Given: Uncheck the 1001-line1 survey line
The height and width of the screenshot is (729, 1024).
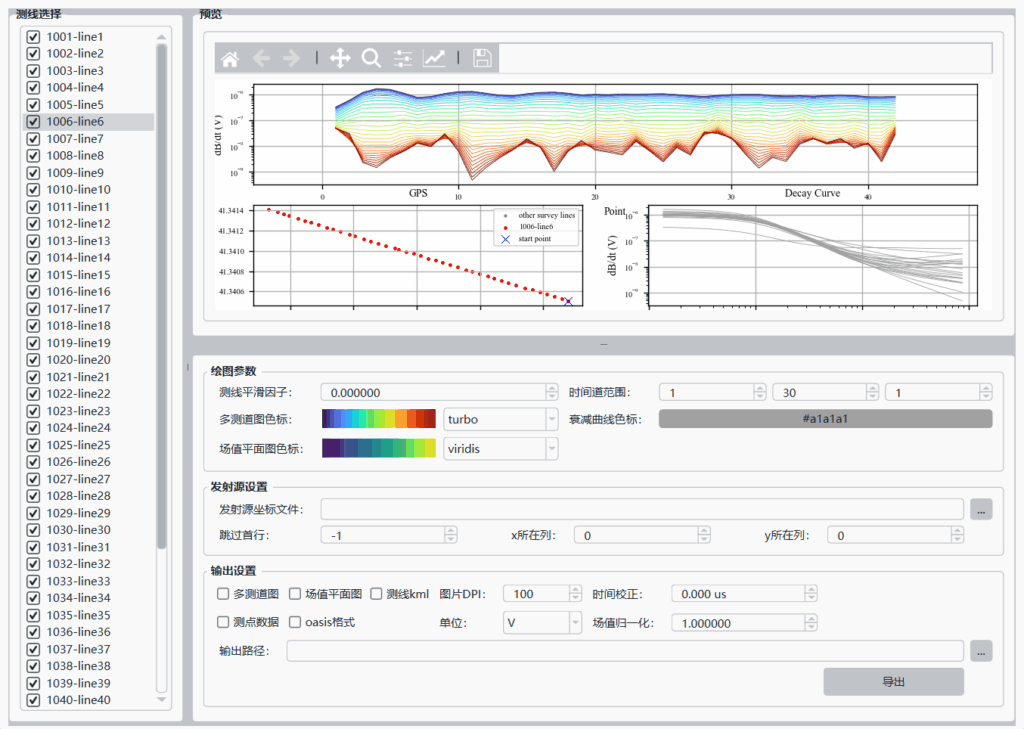Looking at the screenshot, I should (33, 37).
